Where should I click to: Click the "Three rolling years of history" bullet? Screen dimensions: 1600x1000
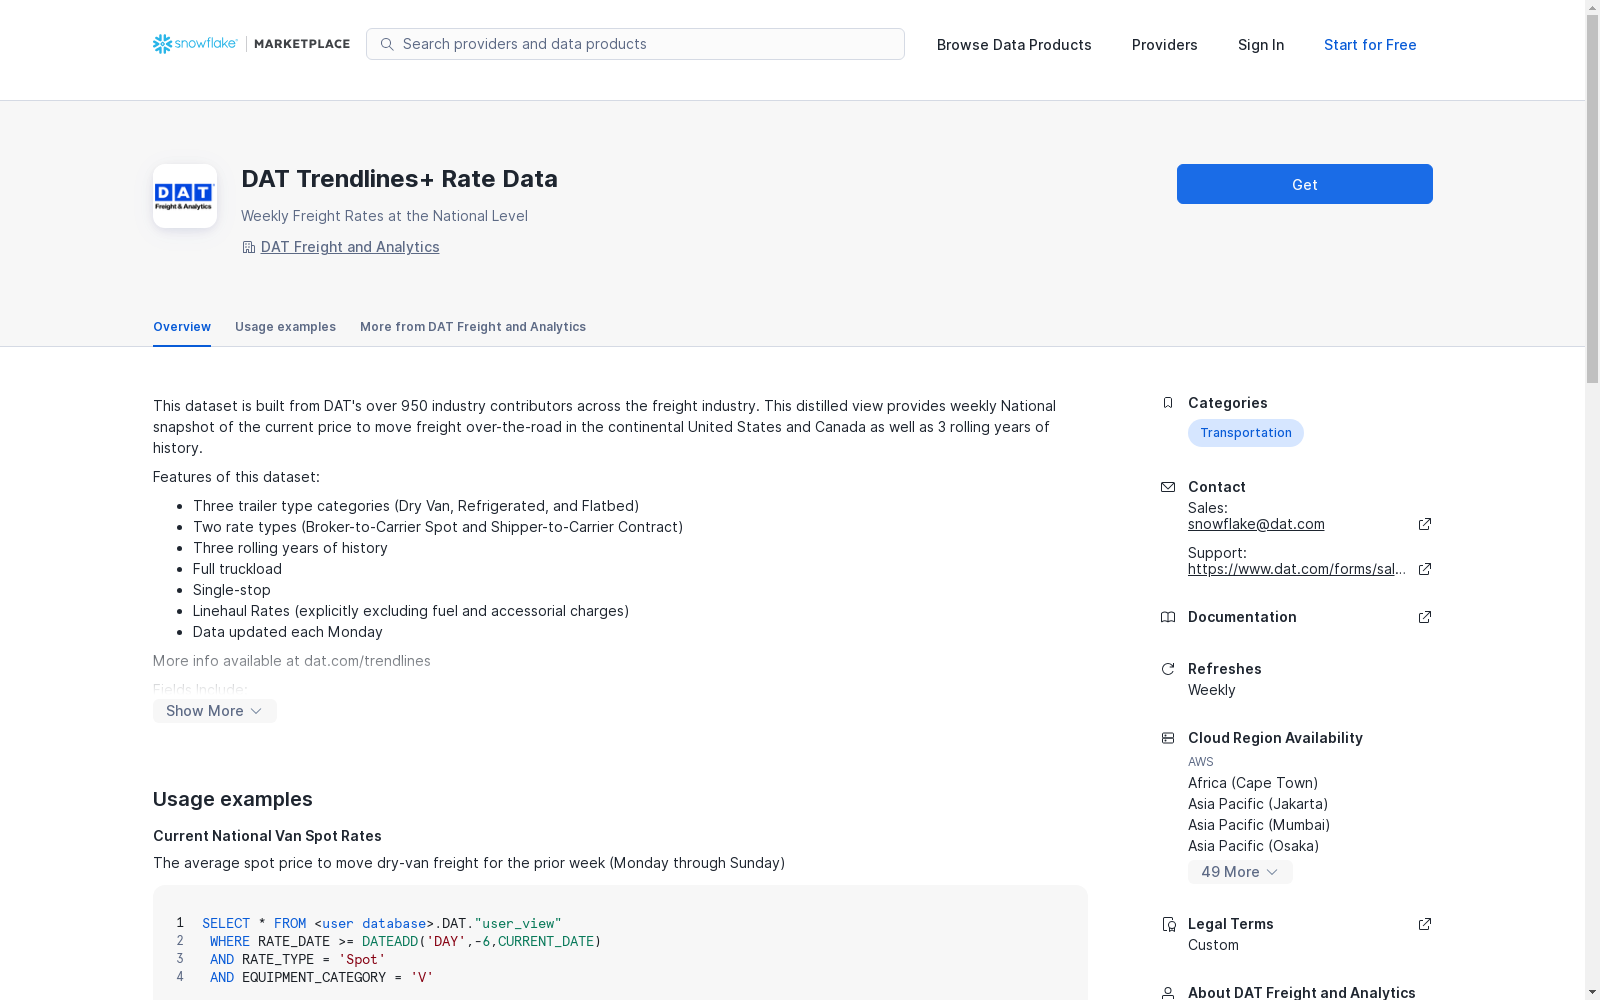[290, 548]
